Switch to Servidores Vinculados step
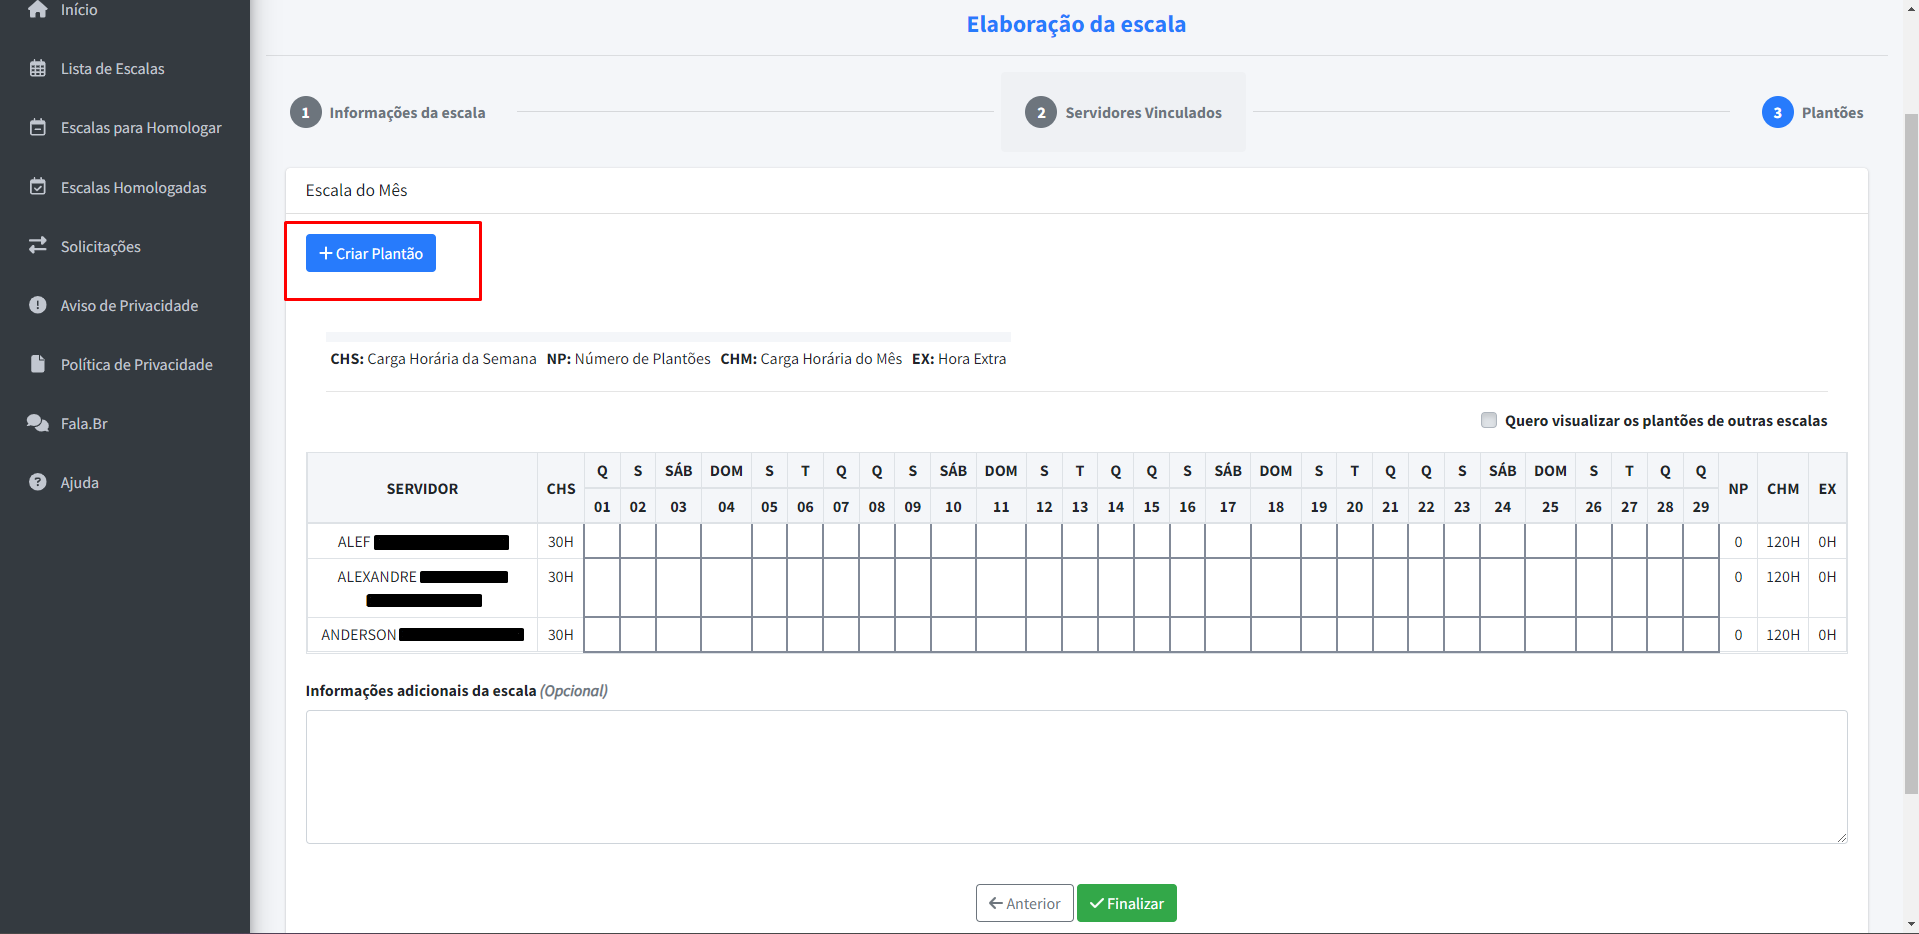Image resolution: width=1919 pixels, height=934 pixels. (1143, 113)
